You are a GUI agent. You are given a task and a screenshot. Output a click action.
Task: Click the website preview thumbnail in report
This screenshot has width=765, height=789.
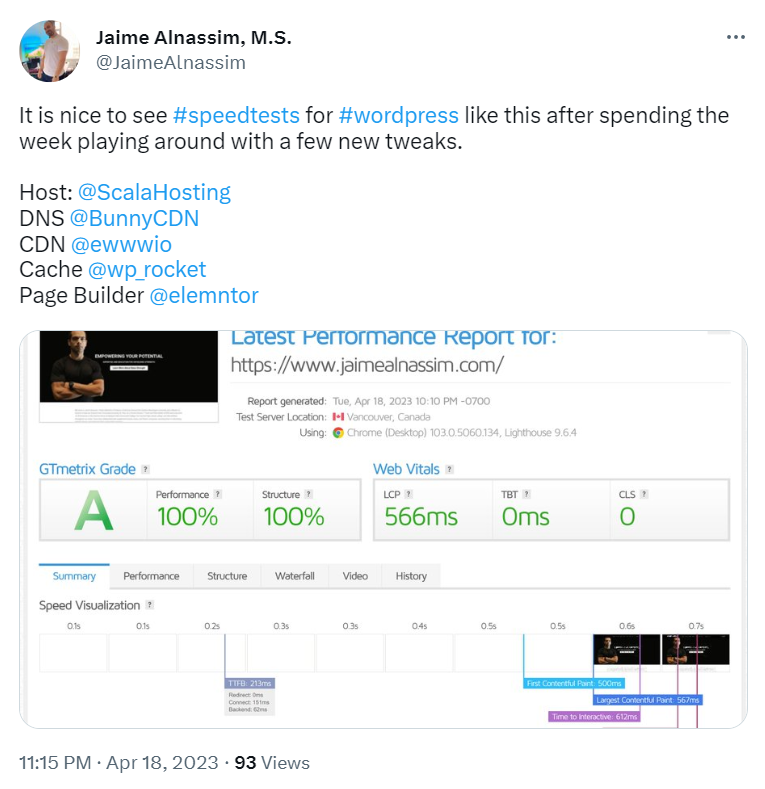pos(129,376)
